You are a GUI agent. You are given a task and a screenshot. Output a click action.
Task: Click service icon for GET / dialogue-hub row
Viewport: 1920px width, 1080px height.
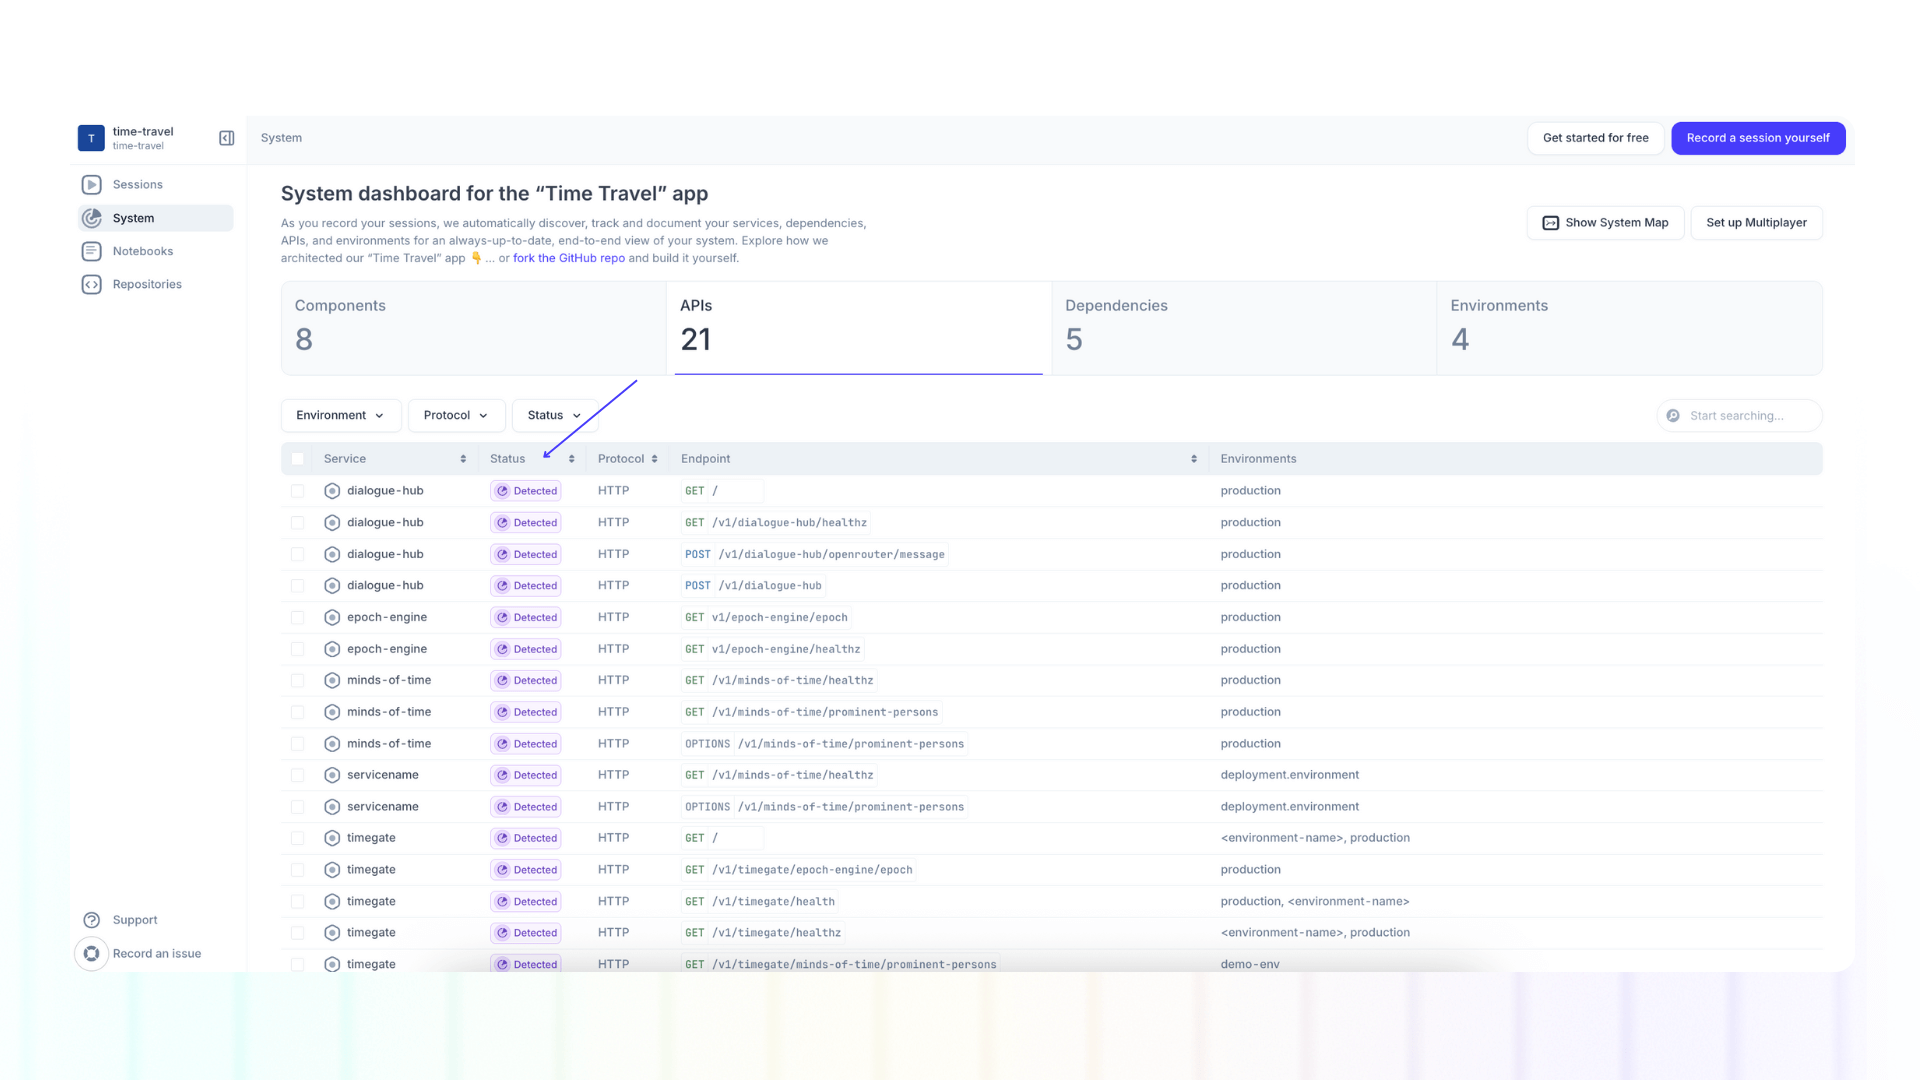pos(332,491)
